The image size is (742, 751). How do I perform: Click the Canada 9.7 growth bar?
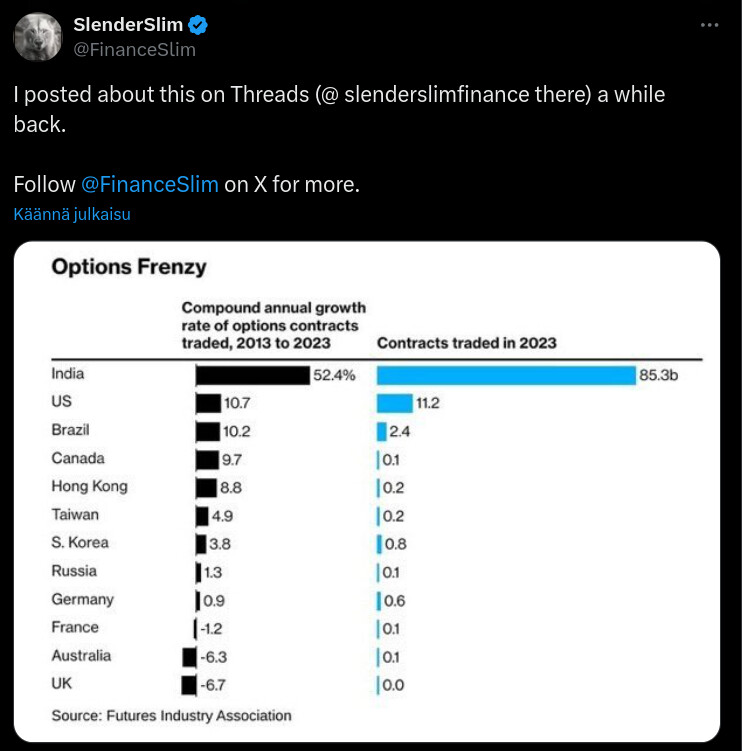pyautogui.click(x=207, y=459)
